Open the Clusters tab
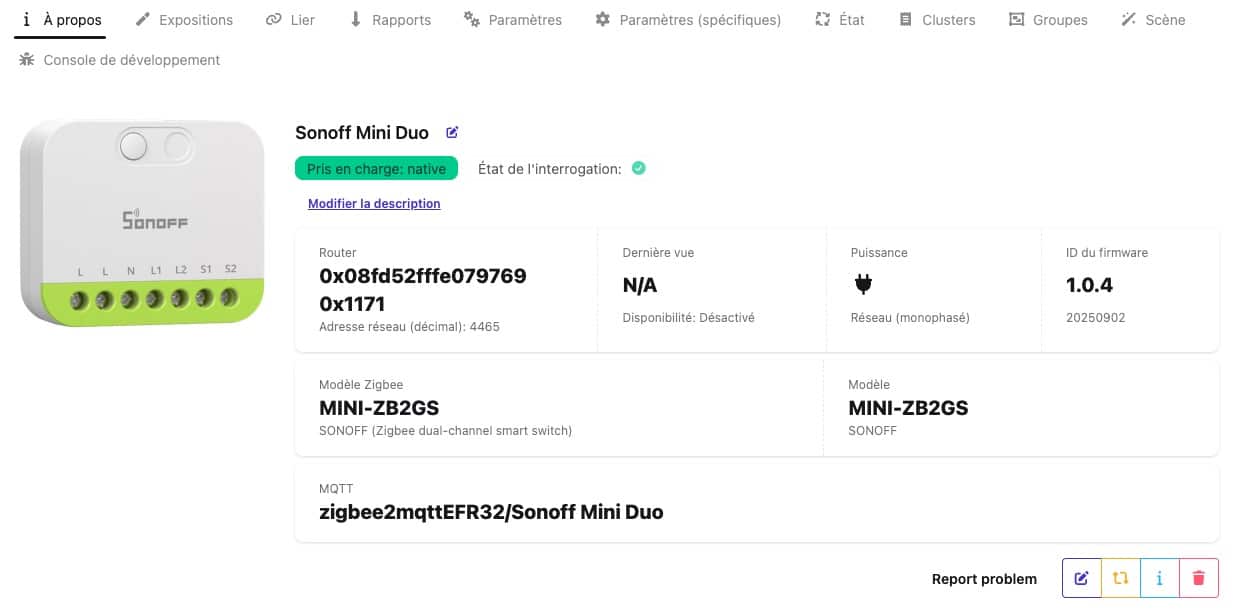Viewport: 1238px width, 612px height. click(x=937, y=20)
